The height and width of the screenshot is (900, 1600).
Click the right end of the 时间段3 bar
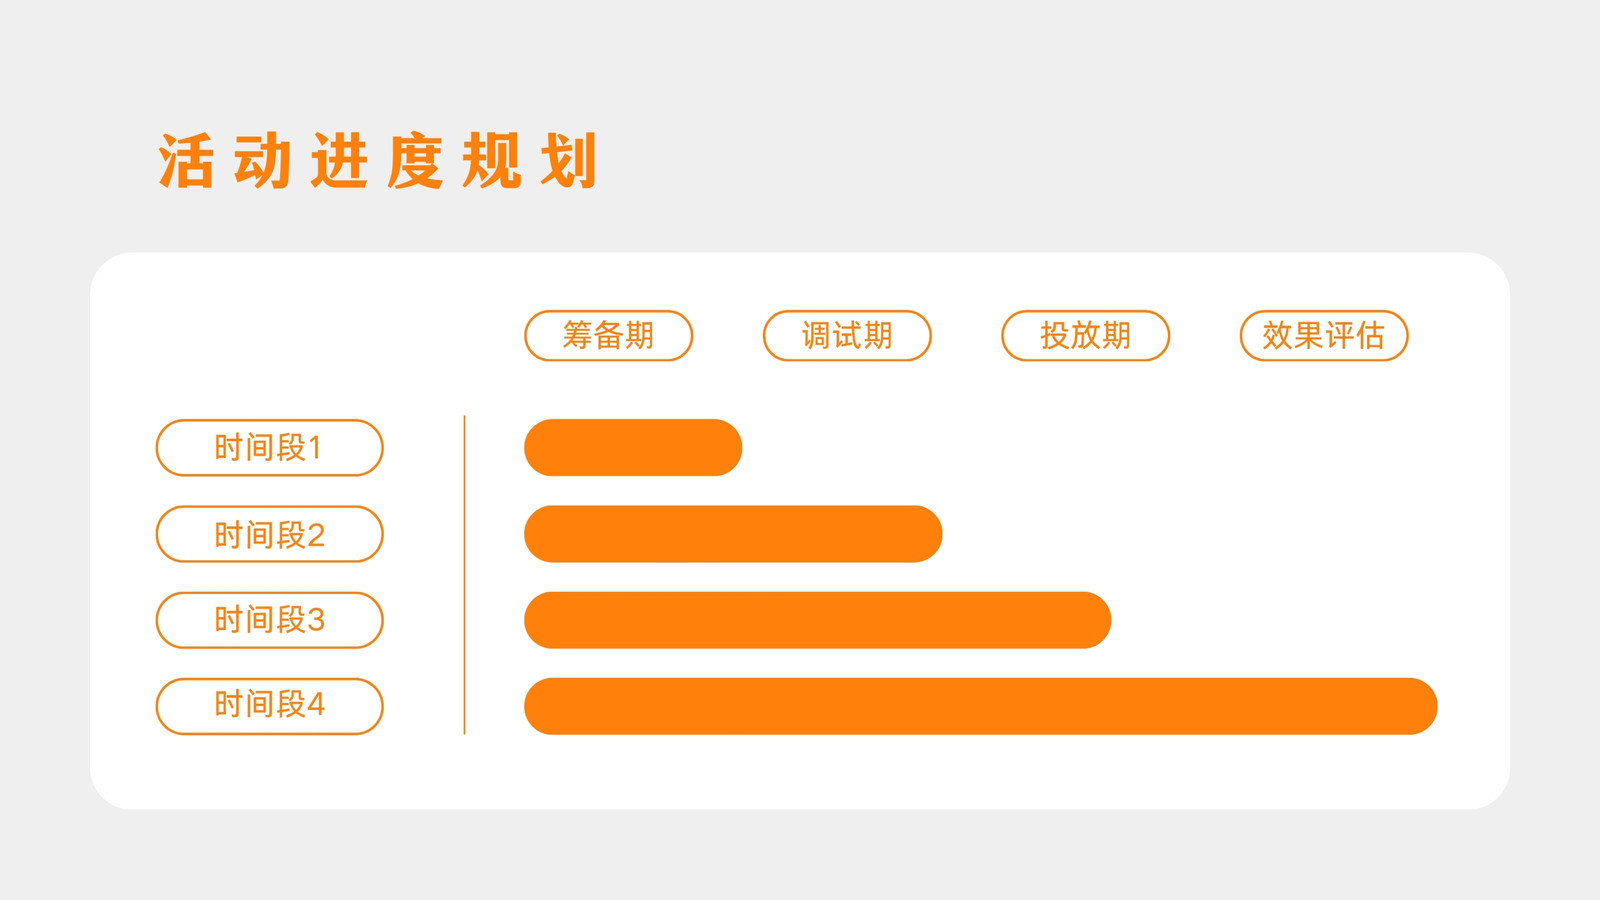1096,620
